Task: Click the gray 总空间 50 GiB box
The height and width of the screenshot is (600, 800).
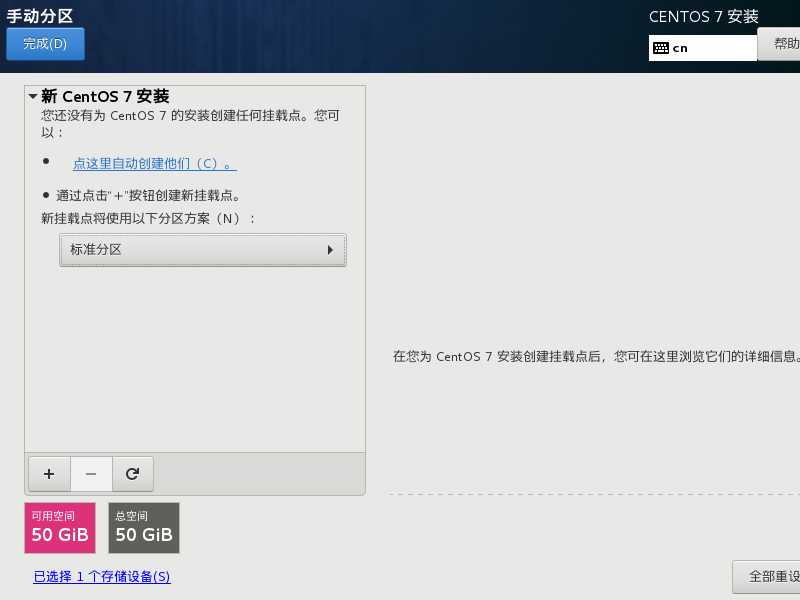Action: coord(144,528)
